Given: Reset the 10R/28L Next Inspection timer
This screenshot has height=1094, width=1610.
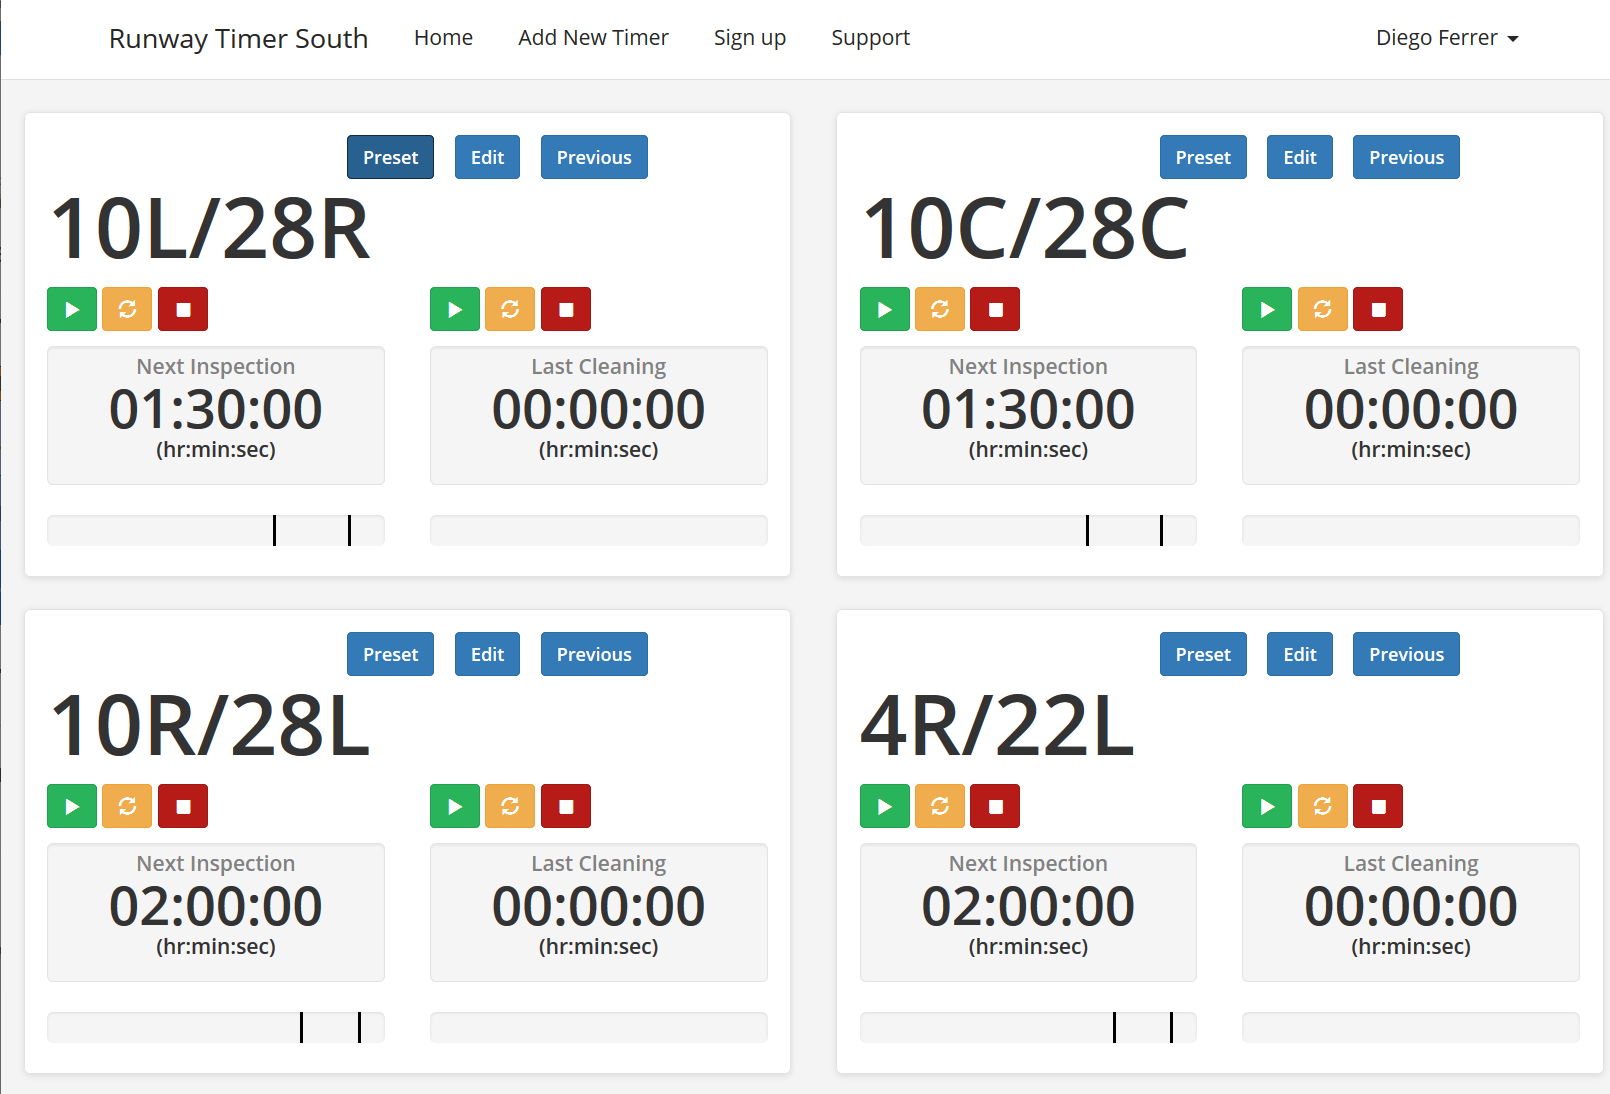Looking at the screenshot, I should pyautogui.click(x=127, y=806).
